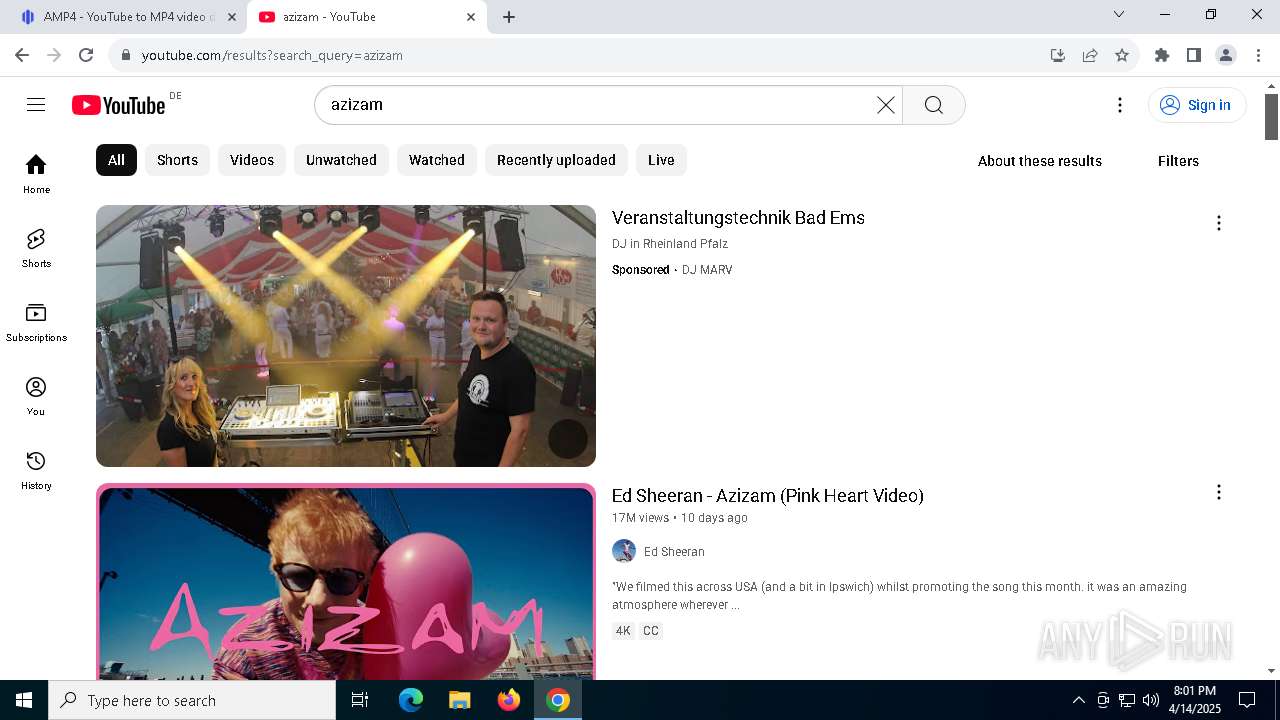This screenshot has width=1280, height=720.
Task: Toggle the browser side panel
Action: [1194, 55]
